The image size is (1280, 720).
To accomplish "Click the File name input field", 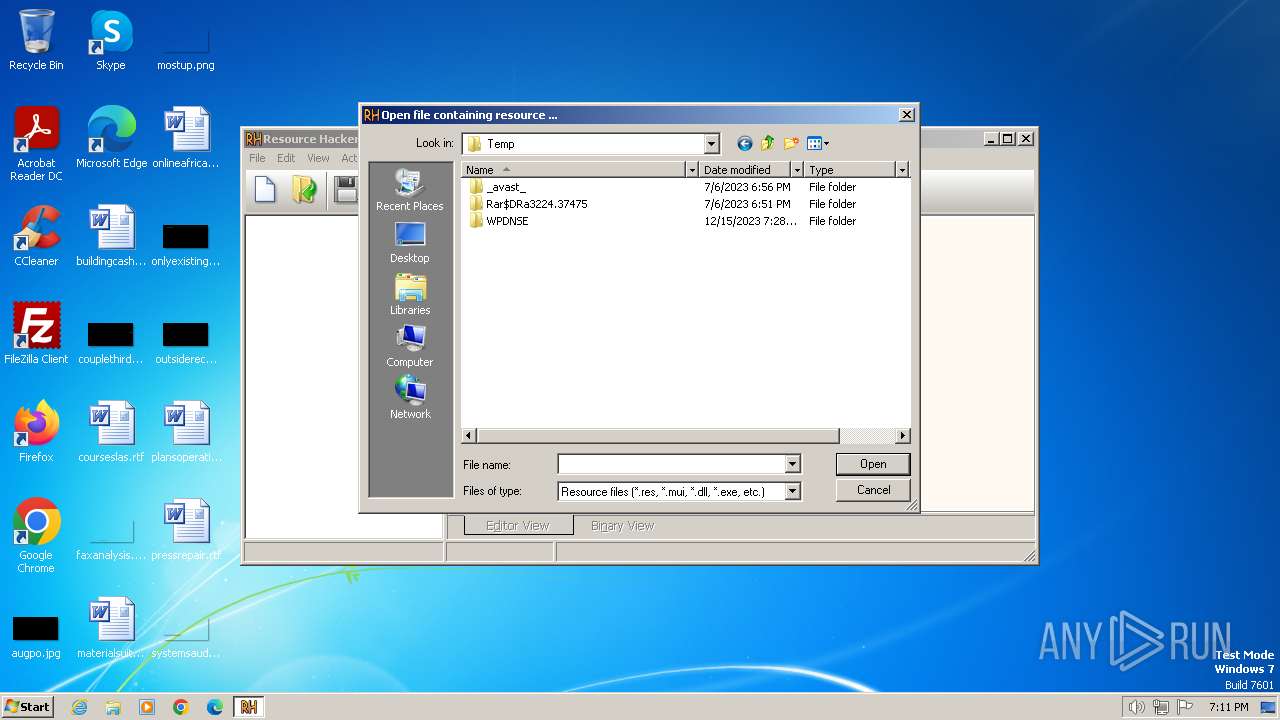I will coord(671,464).
